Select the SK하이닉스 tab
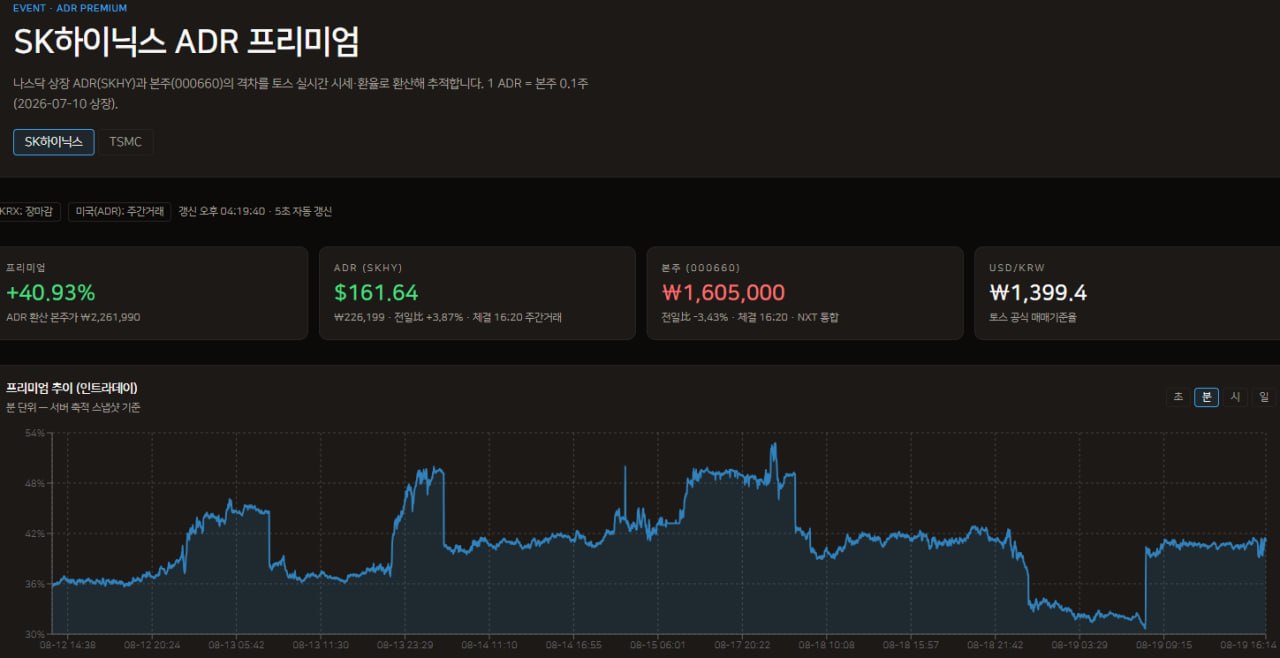 [x=54, y=142]
